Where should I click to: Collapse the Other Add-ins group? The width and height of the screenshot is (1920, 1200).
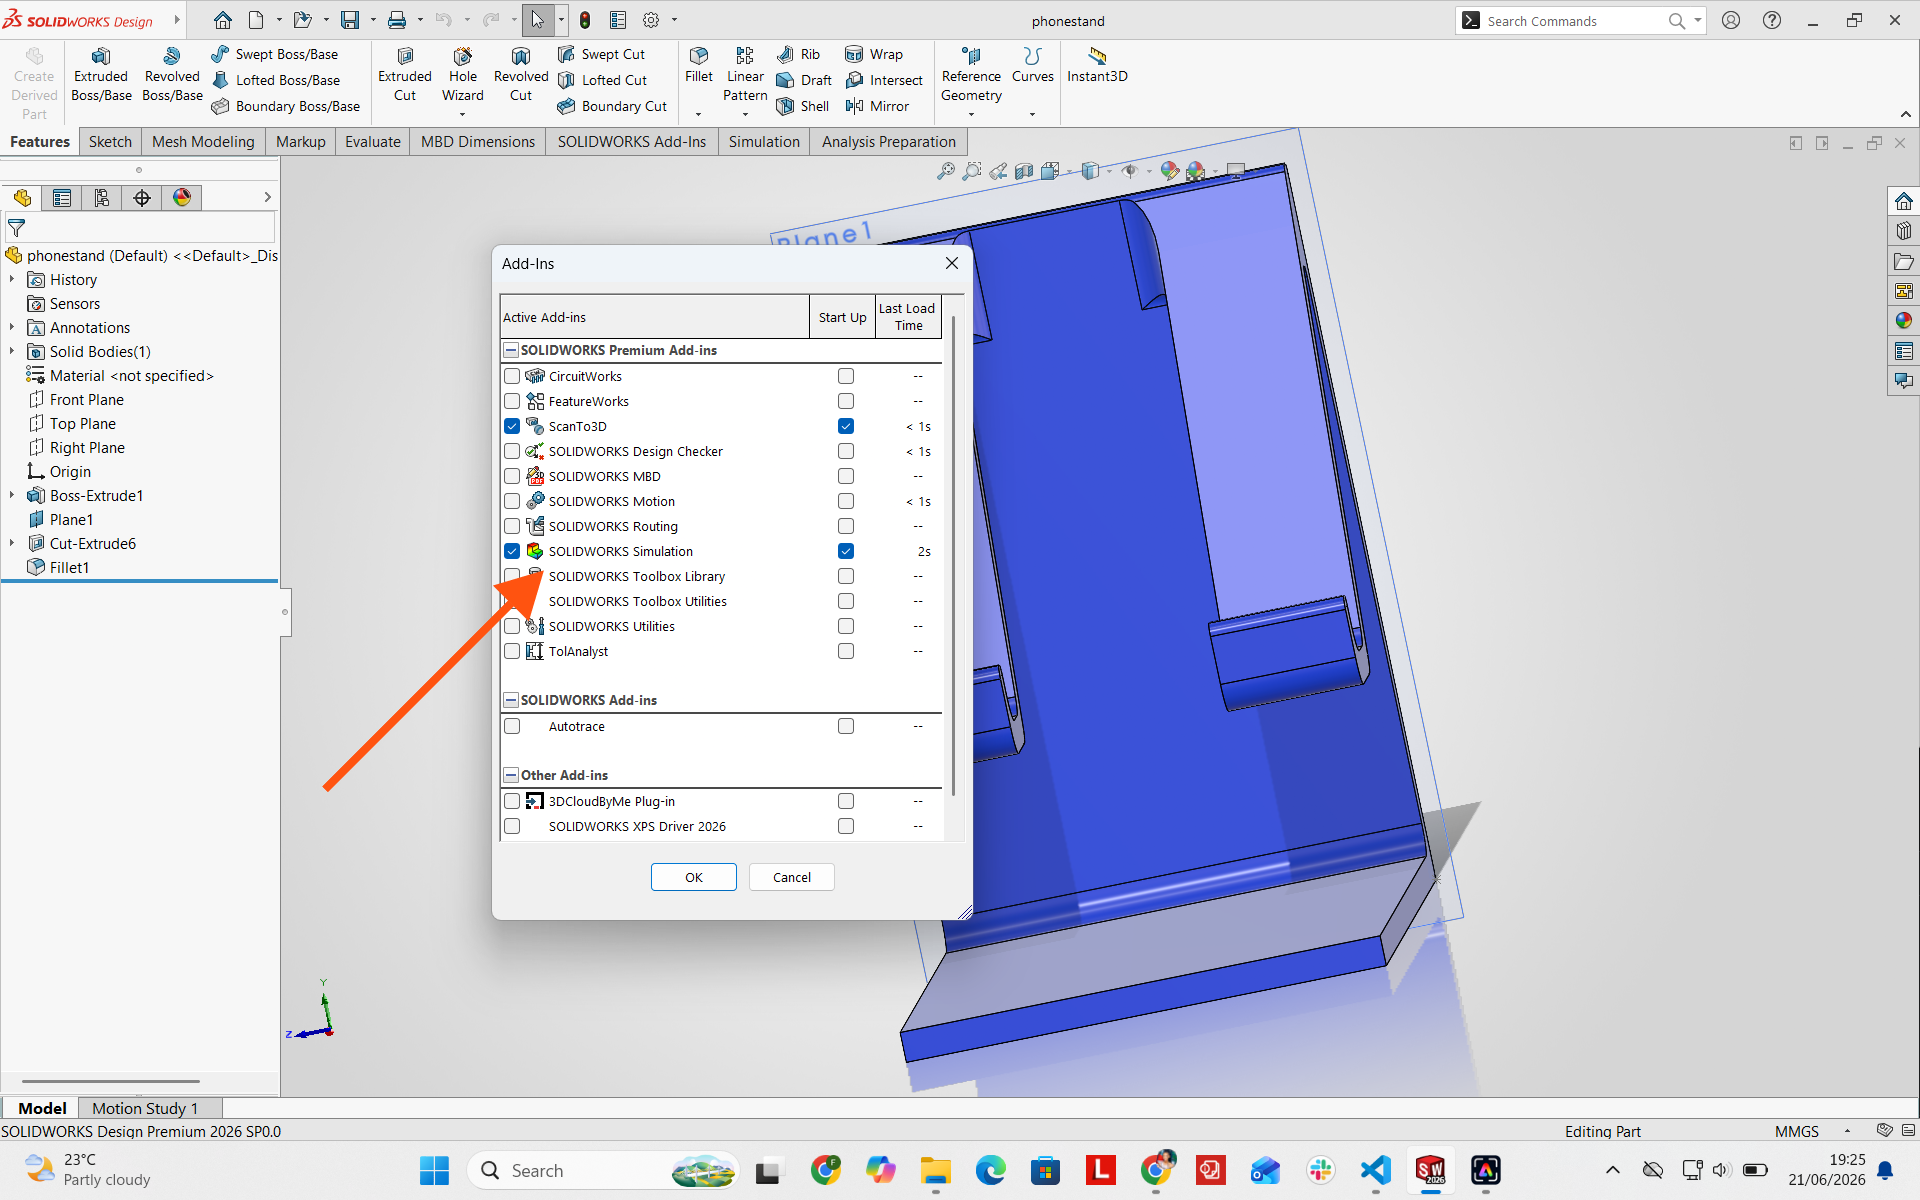[x=511, y=775]
